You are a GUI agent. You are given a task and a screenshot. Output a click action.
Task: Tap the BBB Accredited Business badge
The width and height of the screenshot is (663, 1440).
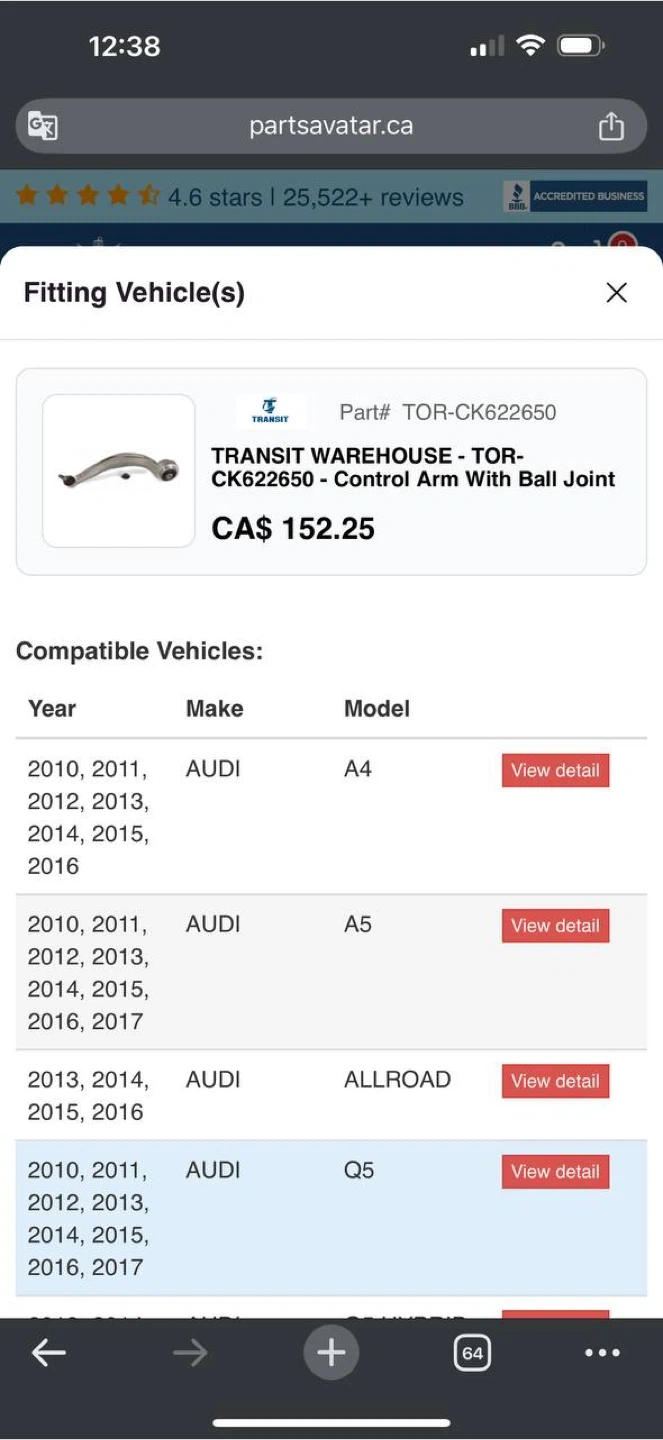575,196
